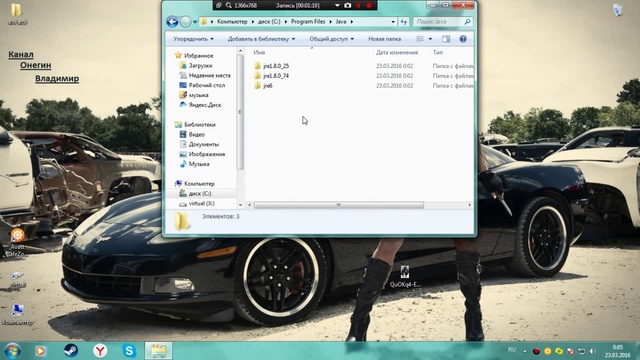The image size is (640, 360).
Task: Sort by Дата изменения column header
Action: pyautogui.click(x=397, y=53)
